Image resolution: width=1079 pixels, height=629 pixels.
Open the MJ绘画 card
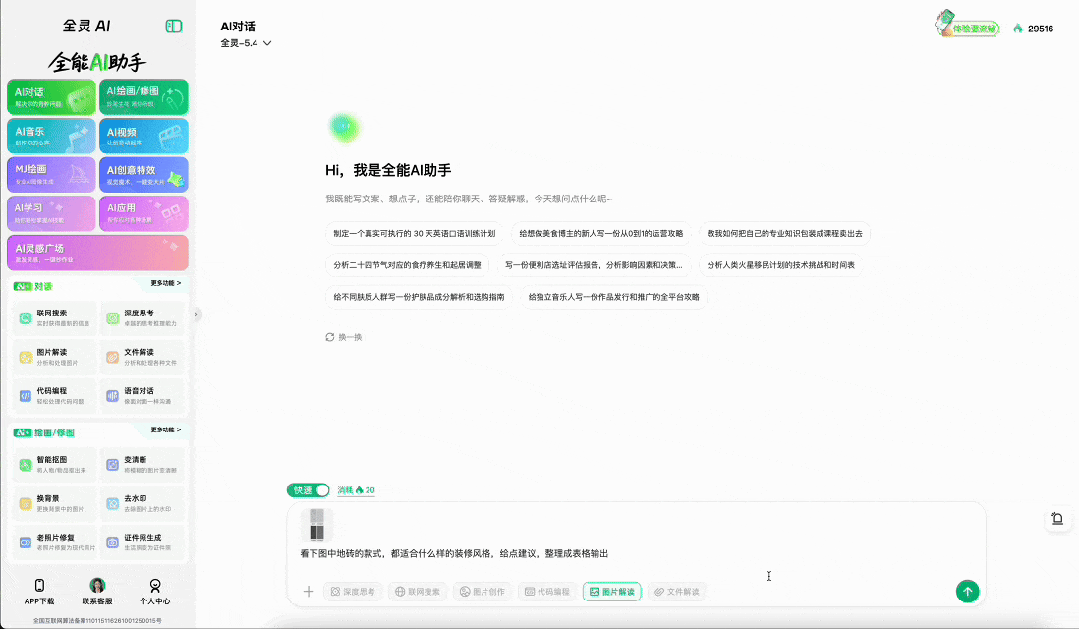pyautogui.click(x=52, y=175)
